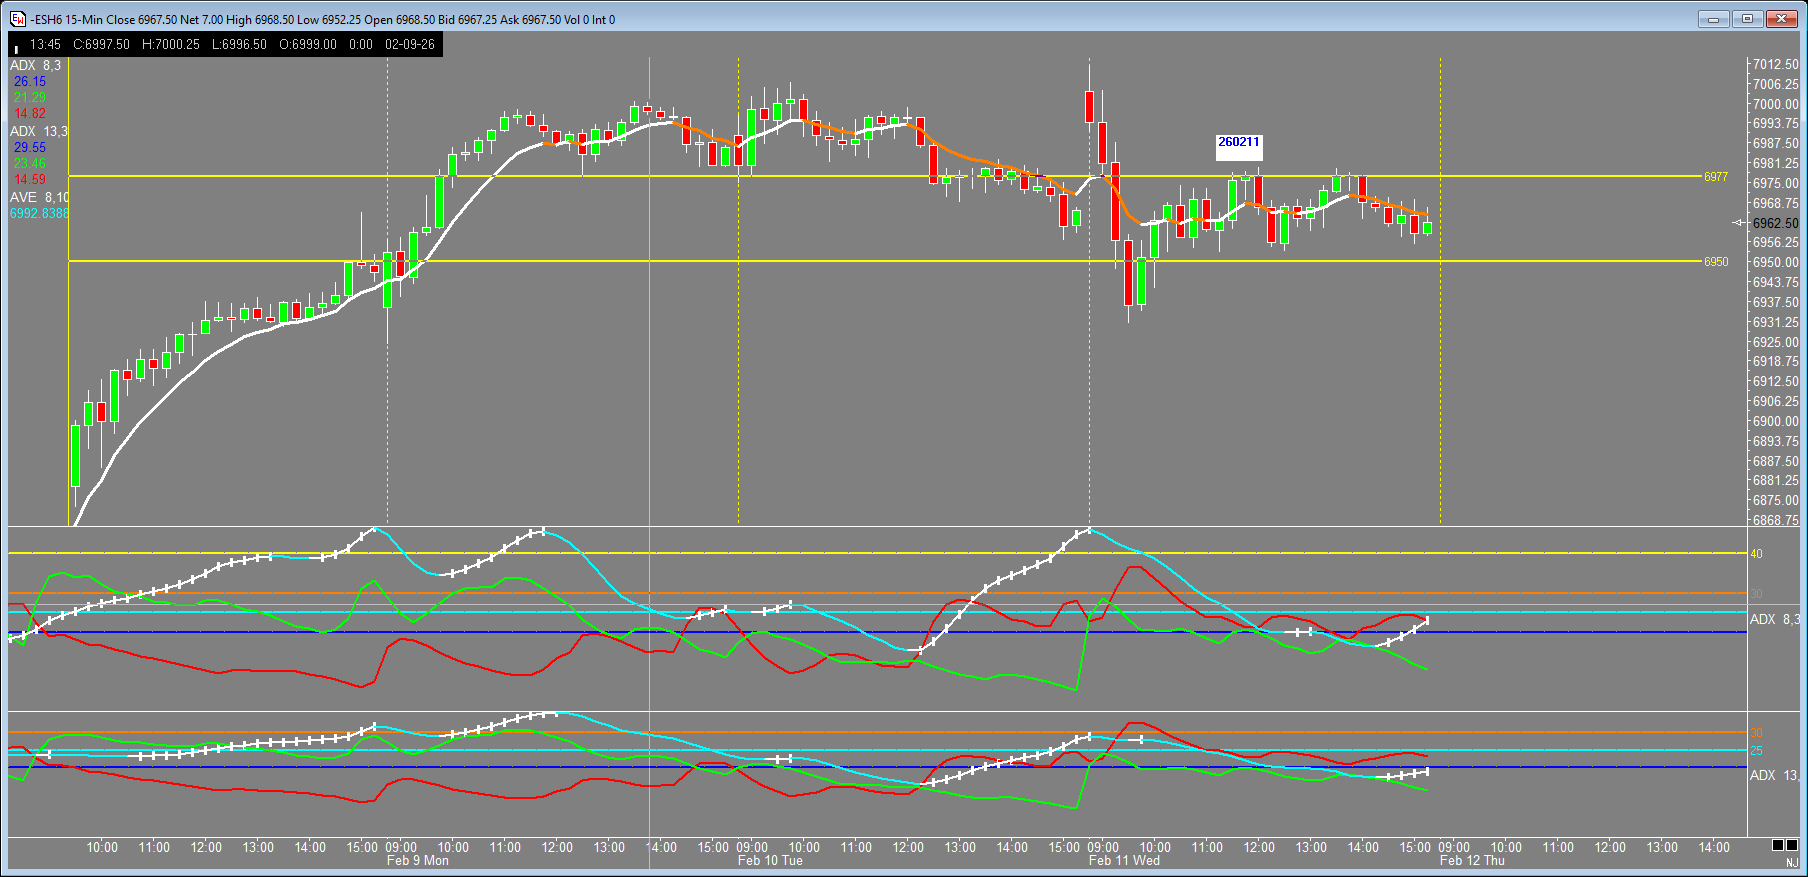The image size is (1808, 877).
Task: Click the AVE 8,10 moving average label
Action: (x=39, y=197)
